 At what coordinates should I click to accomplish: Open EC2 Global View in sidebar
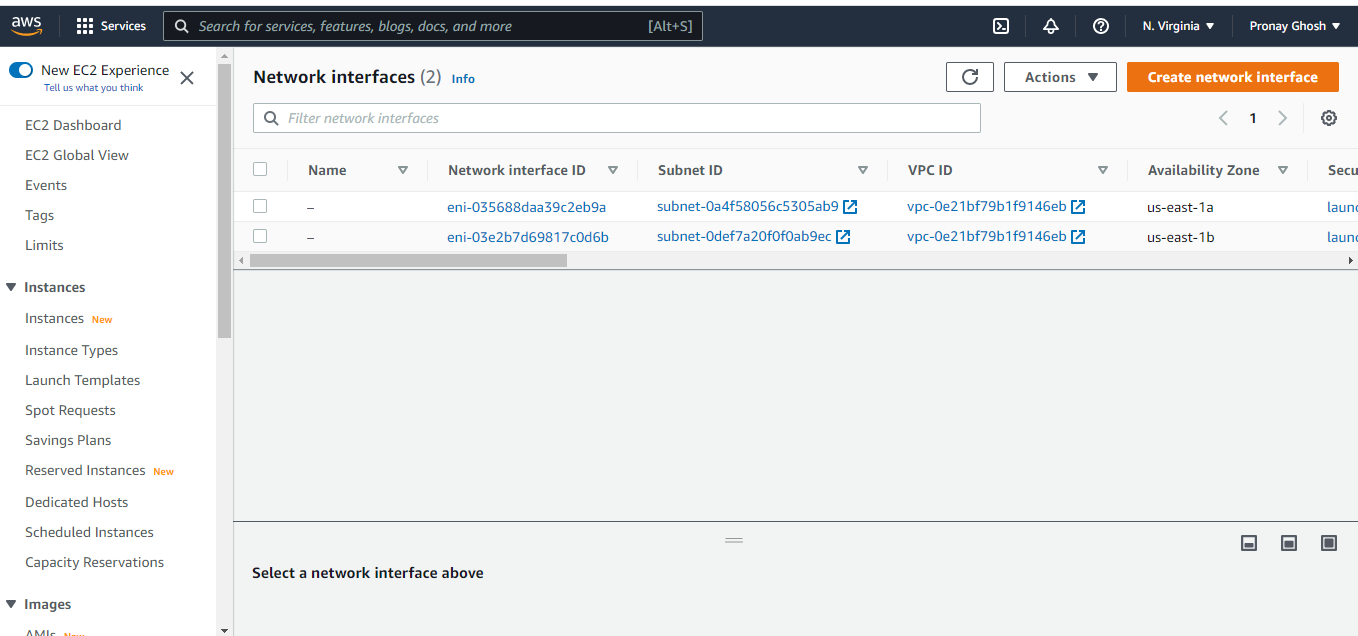point(77,155)
